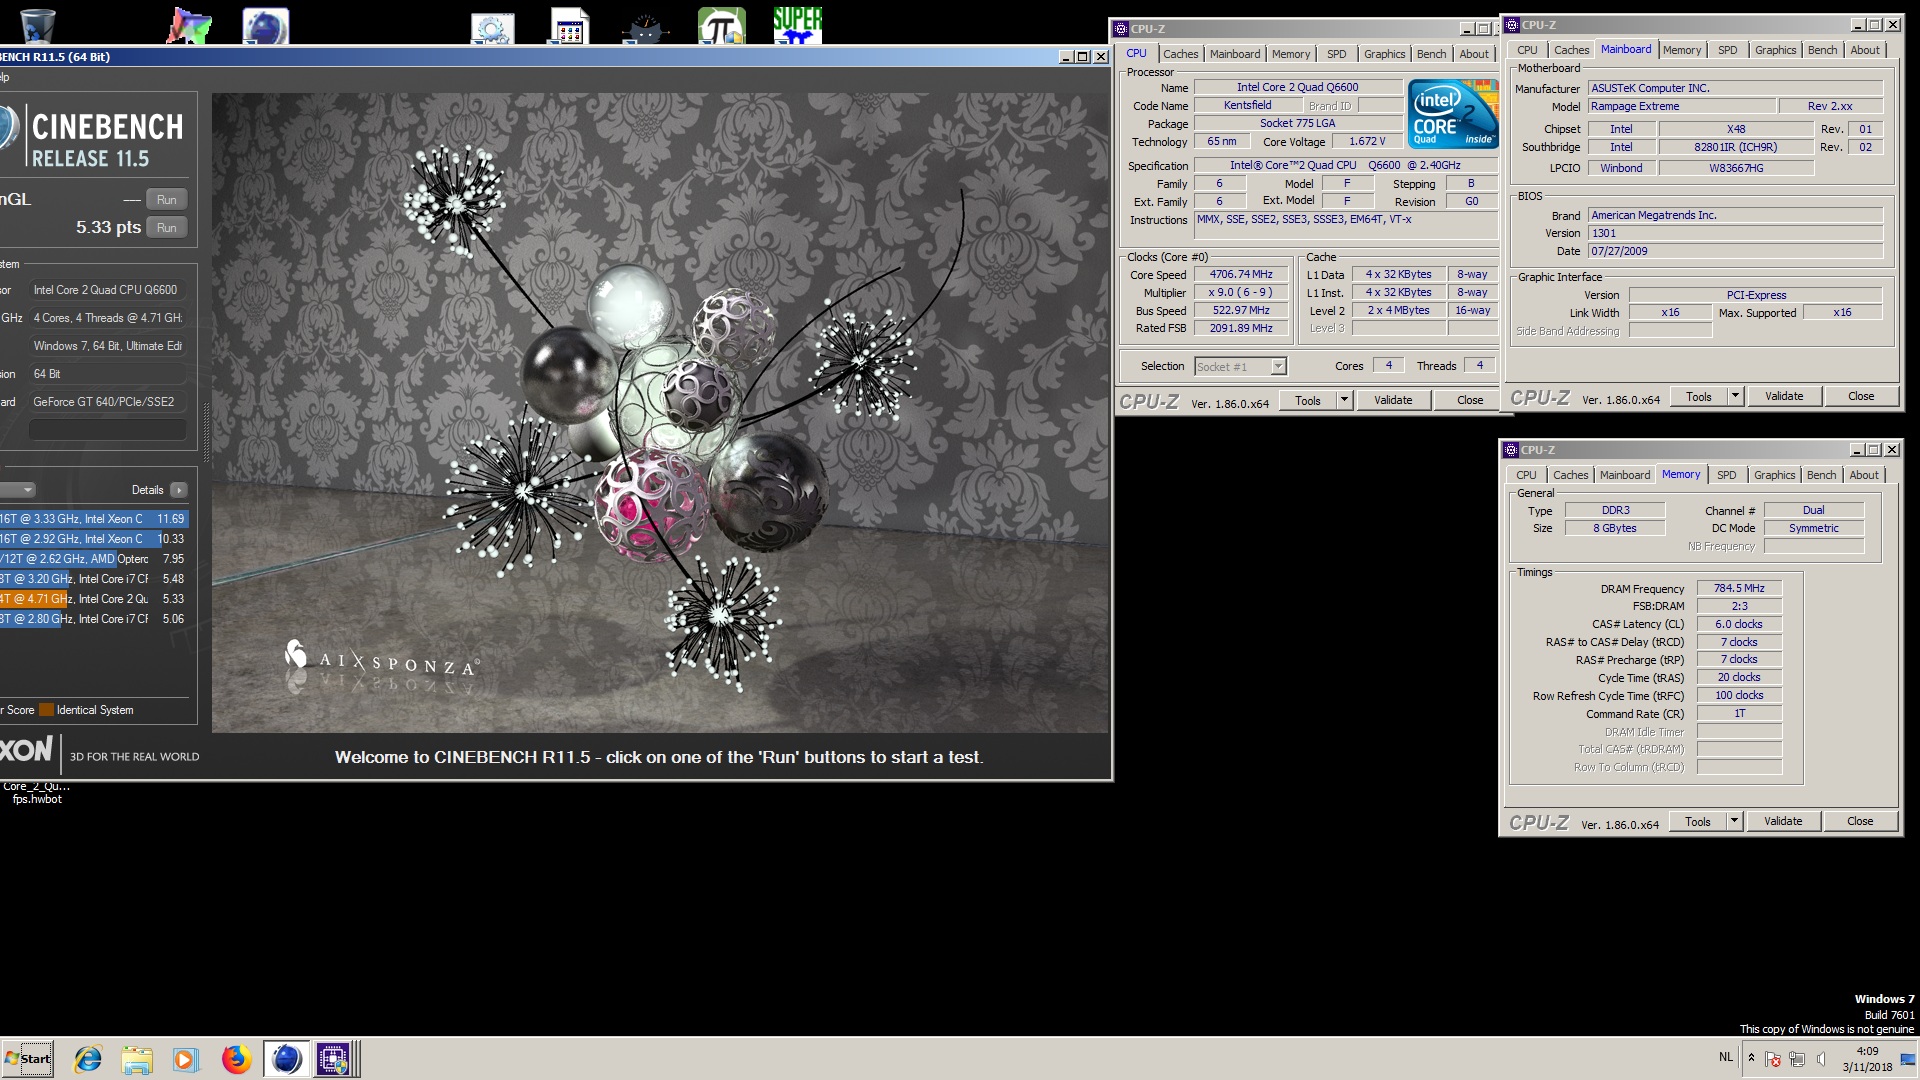The width and height of the screenshot is (1920, 1080).
Task: Select the 5.06 Intel Core i7 ranking row
Action: 94,619
